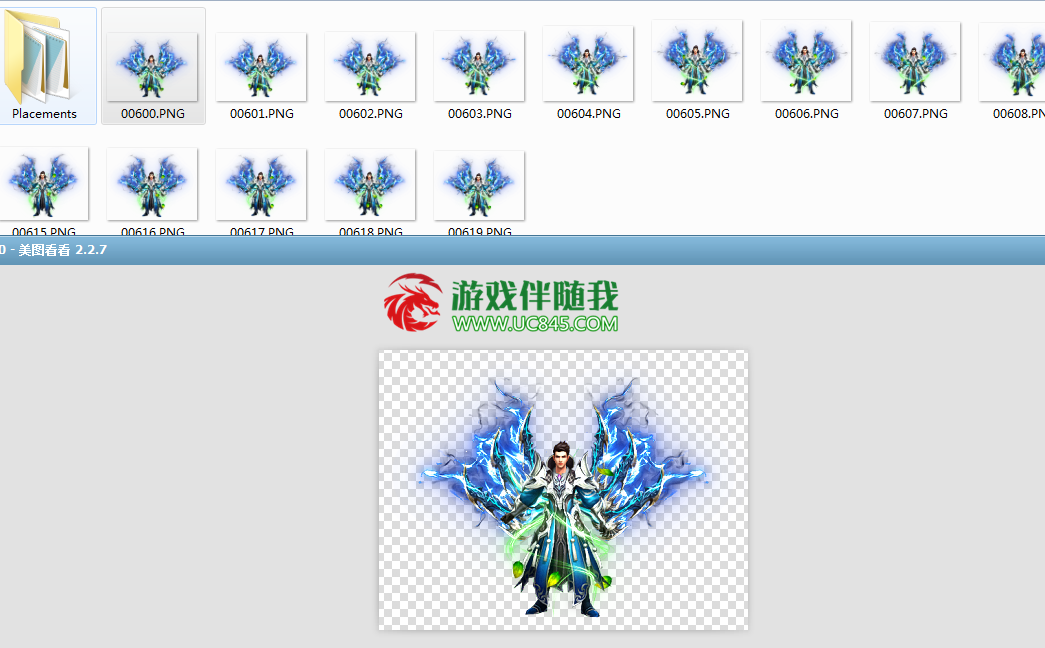Select the 00600.PNG thumbnail image
The image size is (1045, 648).
(153, 67)
